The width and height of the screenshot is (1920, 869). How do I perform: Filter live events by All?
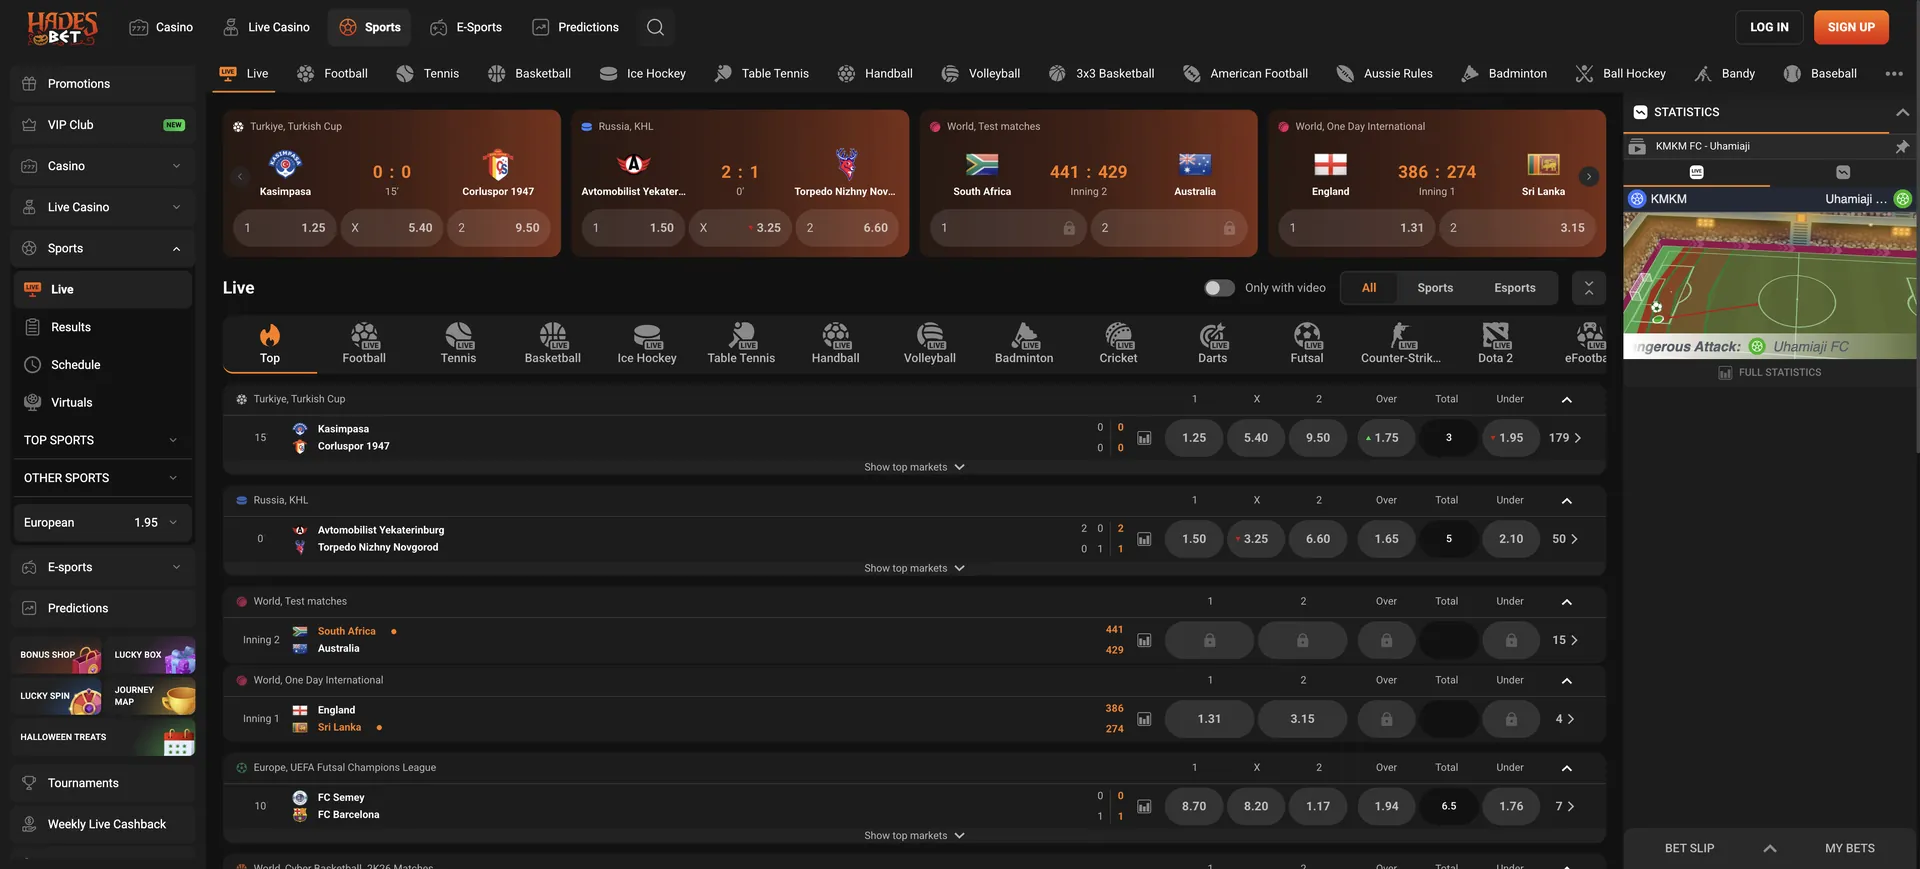point(1368,288)
